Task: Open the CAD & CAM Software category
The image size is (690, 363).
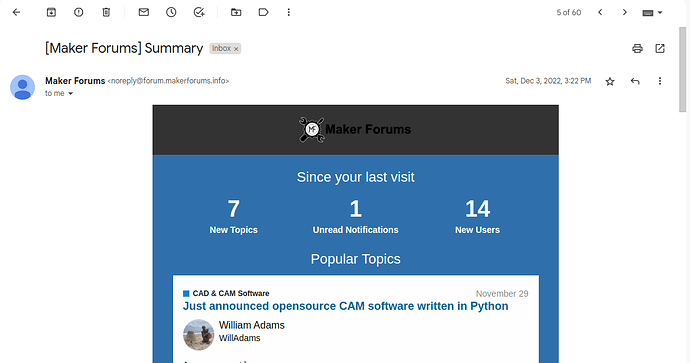Action: point(231,293)
